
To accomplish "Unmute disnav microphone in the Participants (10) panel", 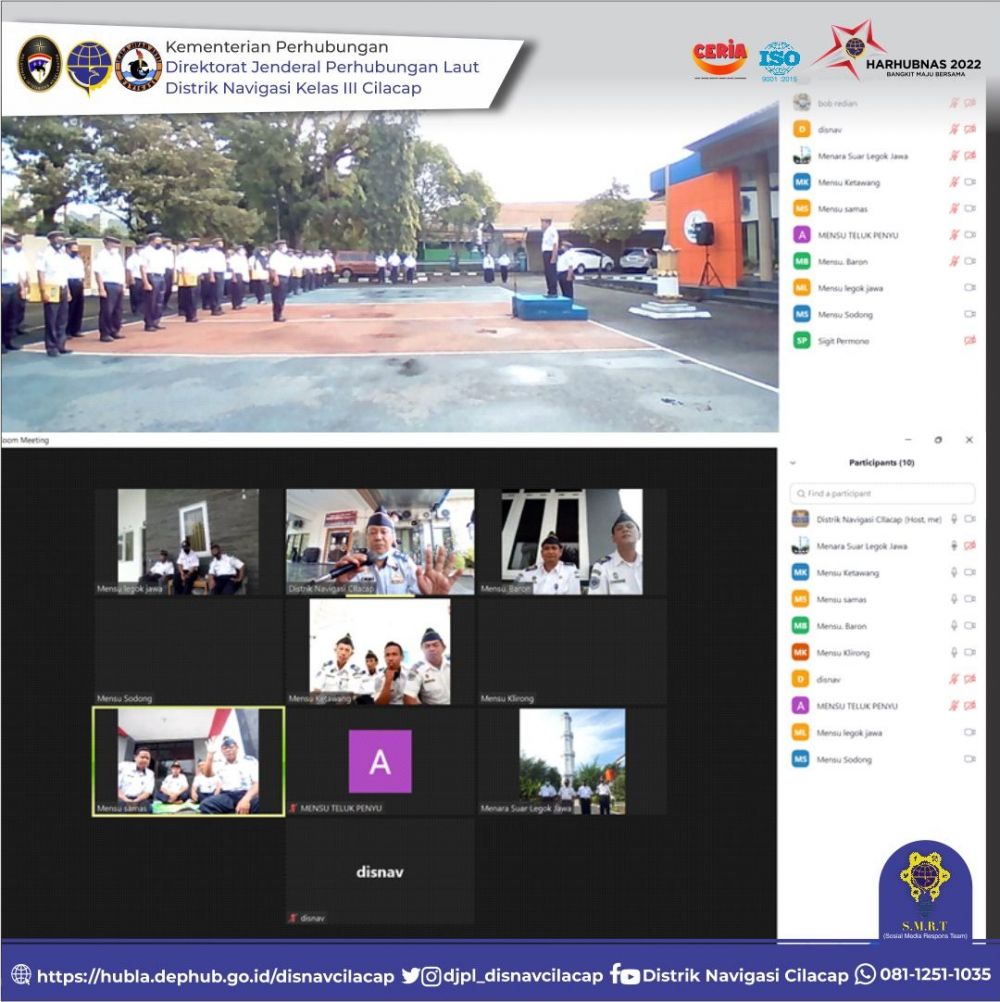I will coord(954,679).
